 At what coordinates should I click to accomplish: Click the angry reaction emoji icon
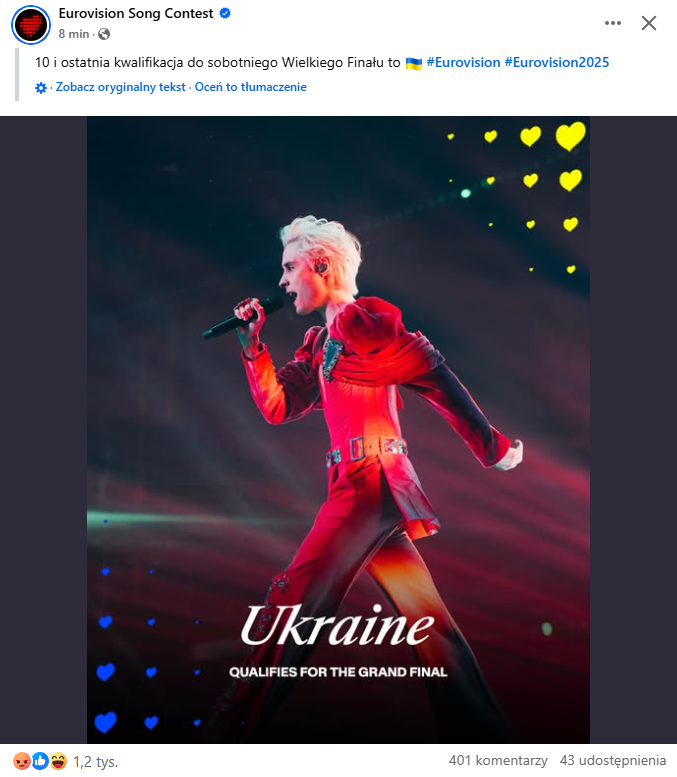click(22, 761)
